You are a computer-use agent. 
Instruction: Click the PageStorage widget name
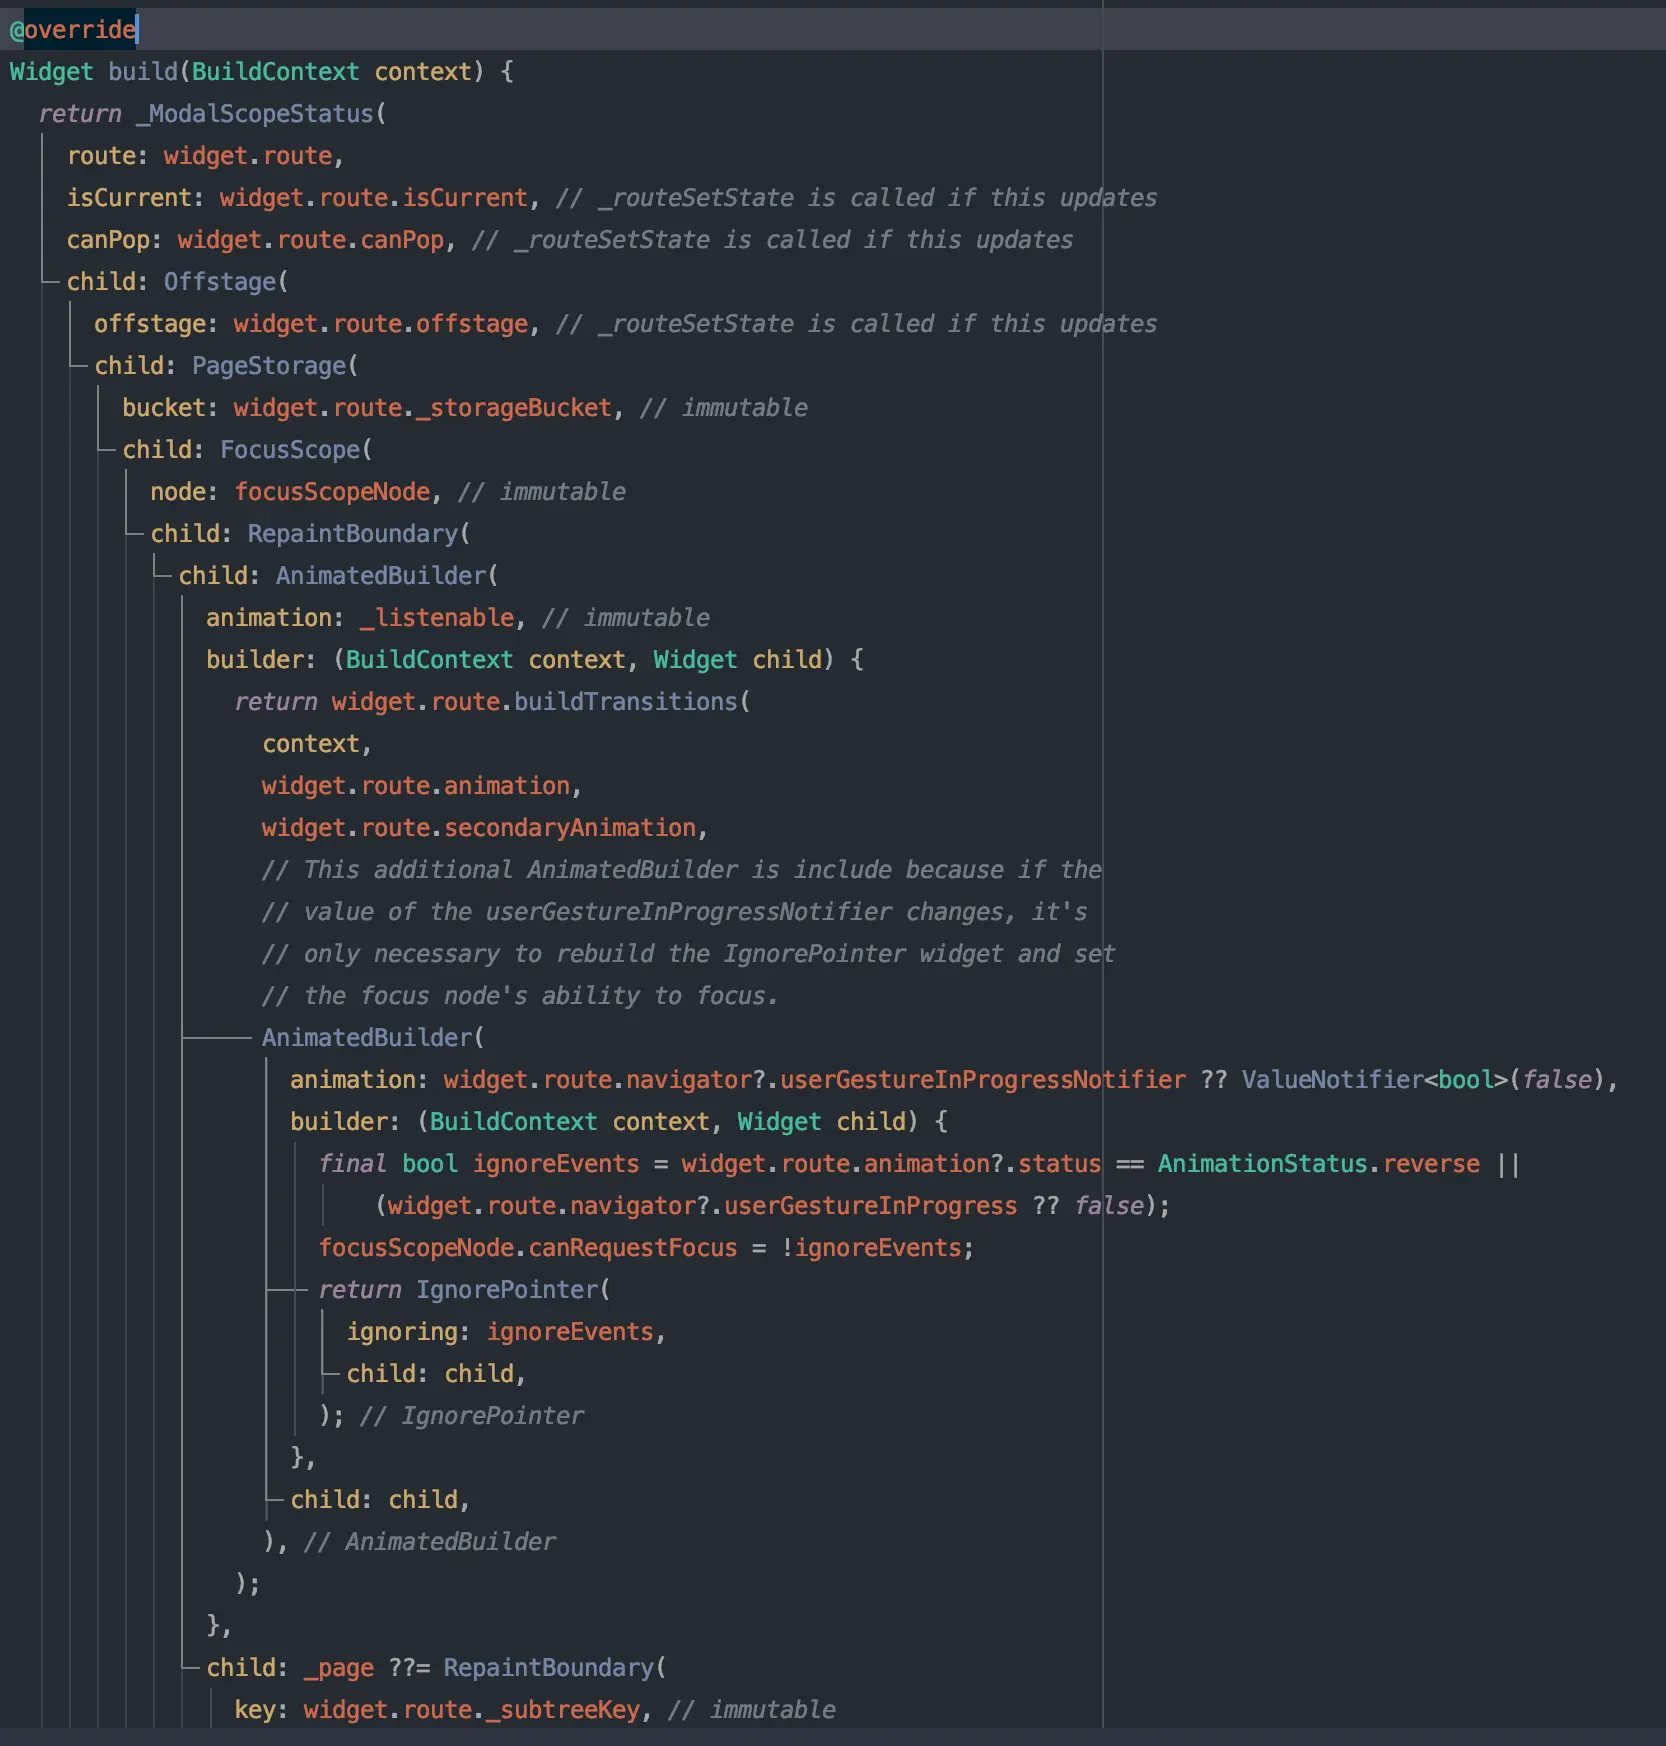tap(269, 366)
